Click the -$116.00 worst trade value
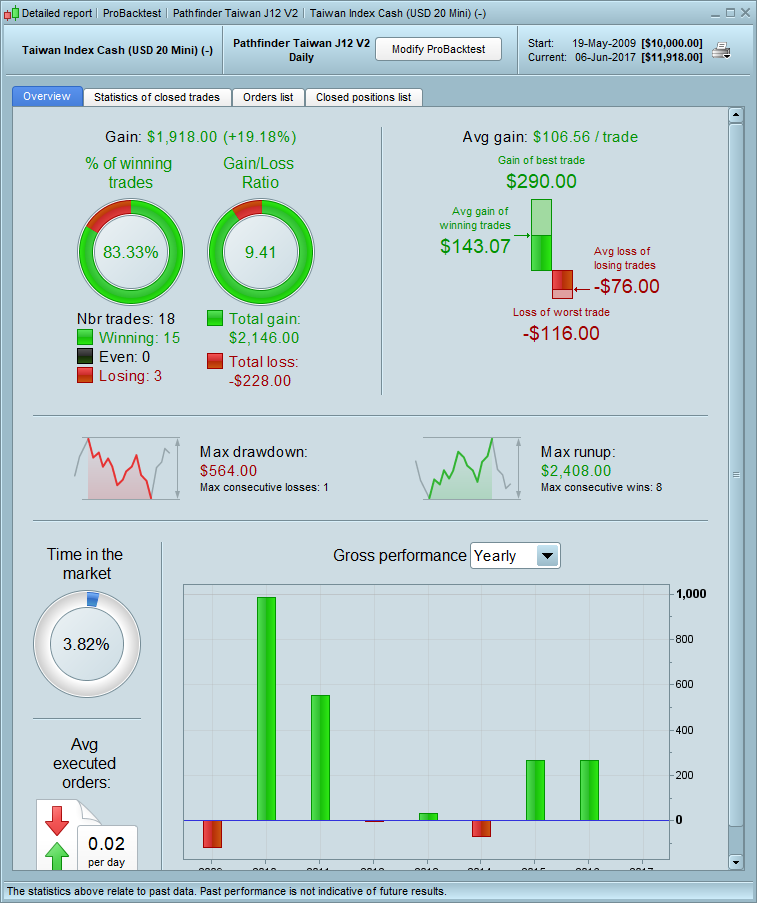The image size is (757, 903). click(x=561, y=333)
